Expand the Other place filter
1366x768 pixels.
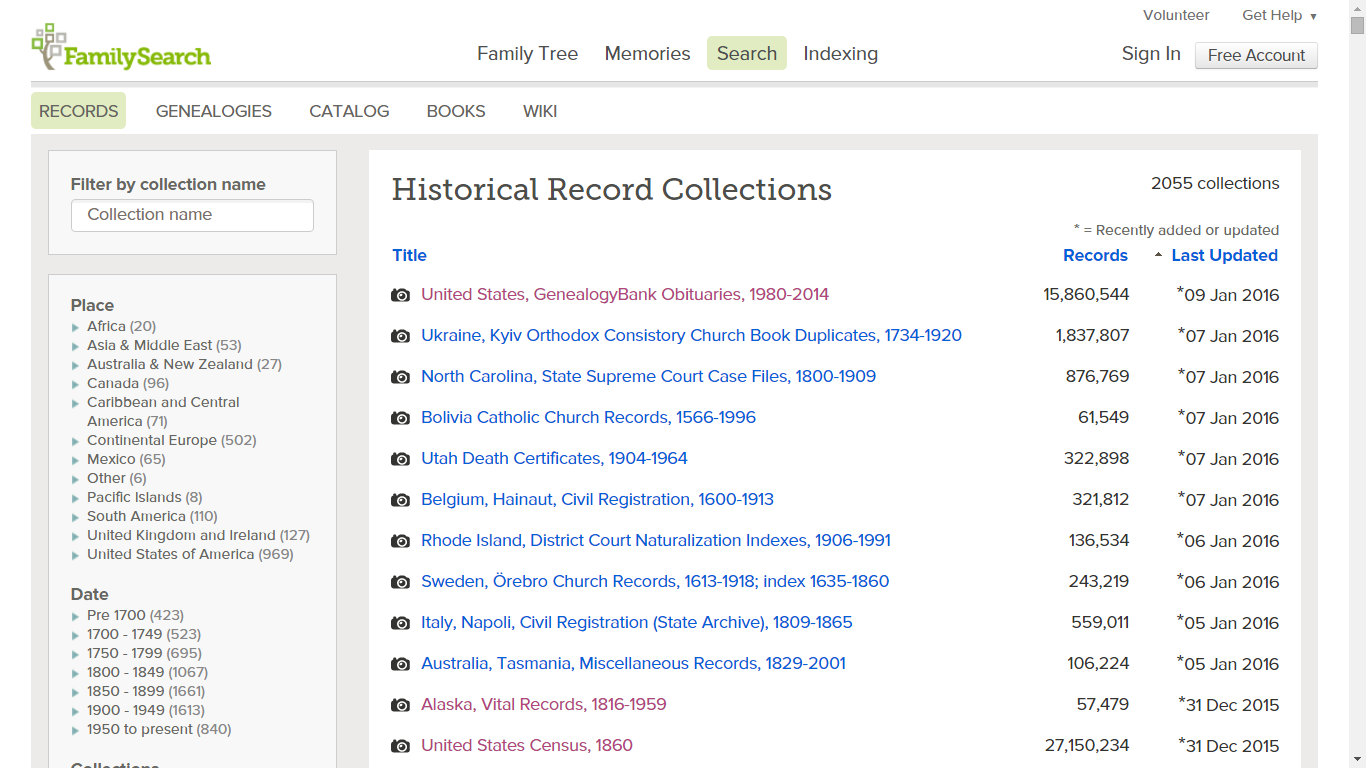click(x=75, y=479)
